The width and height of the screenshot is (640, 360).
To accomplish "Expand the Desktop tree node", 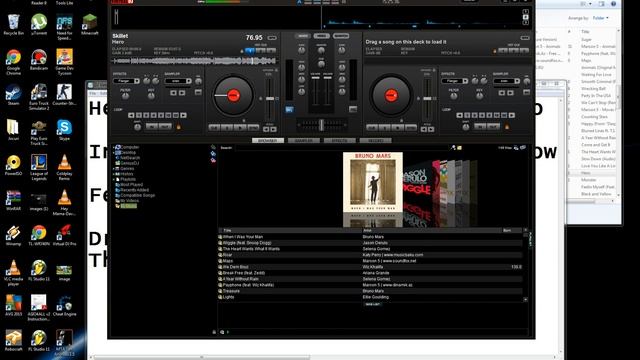I will [x=114, y=152].
